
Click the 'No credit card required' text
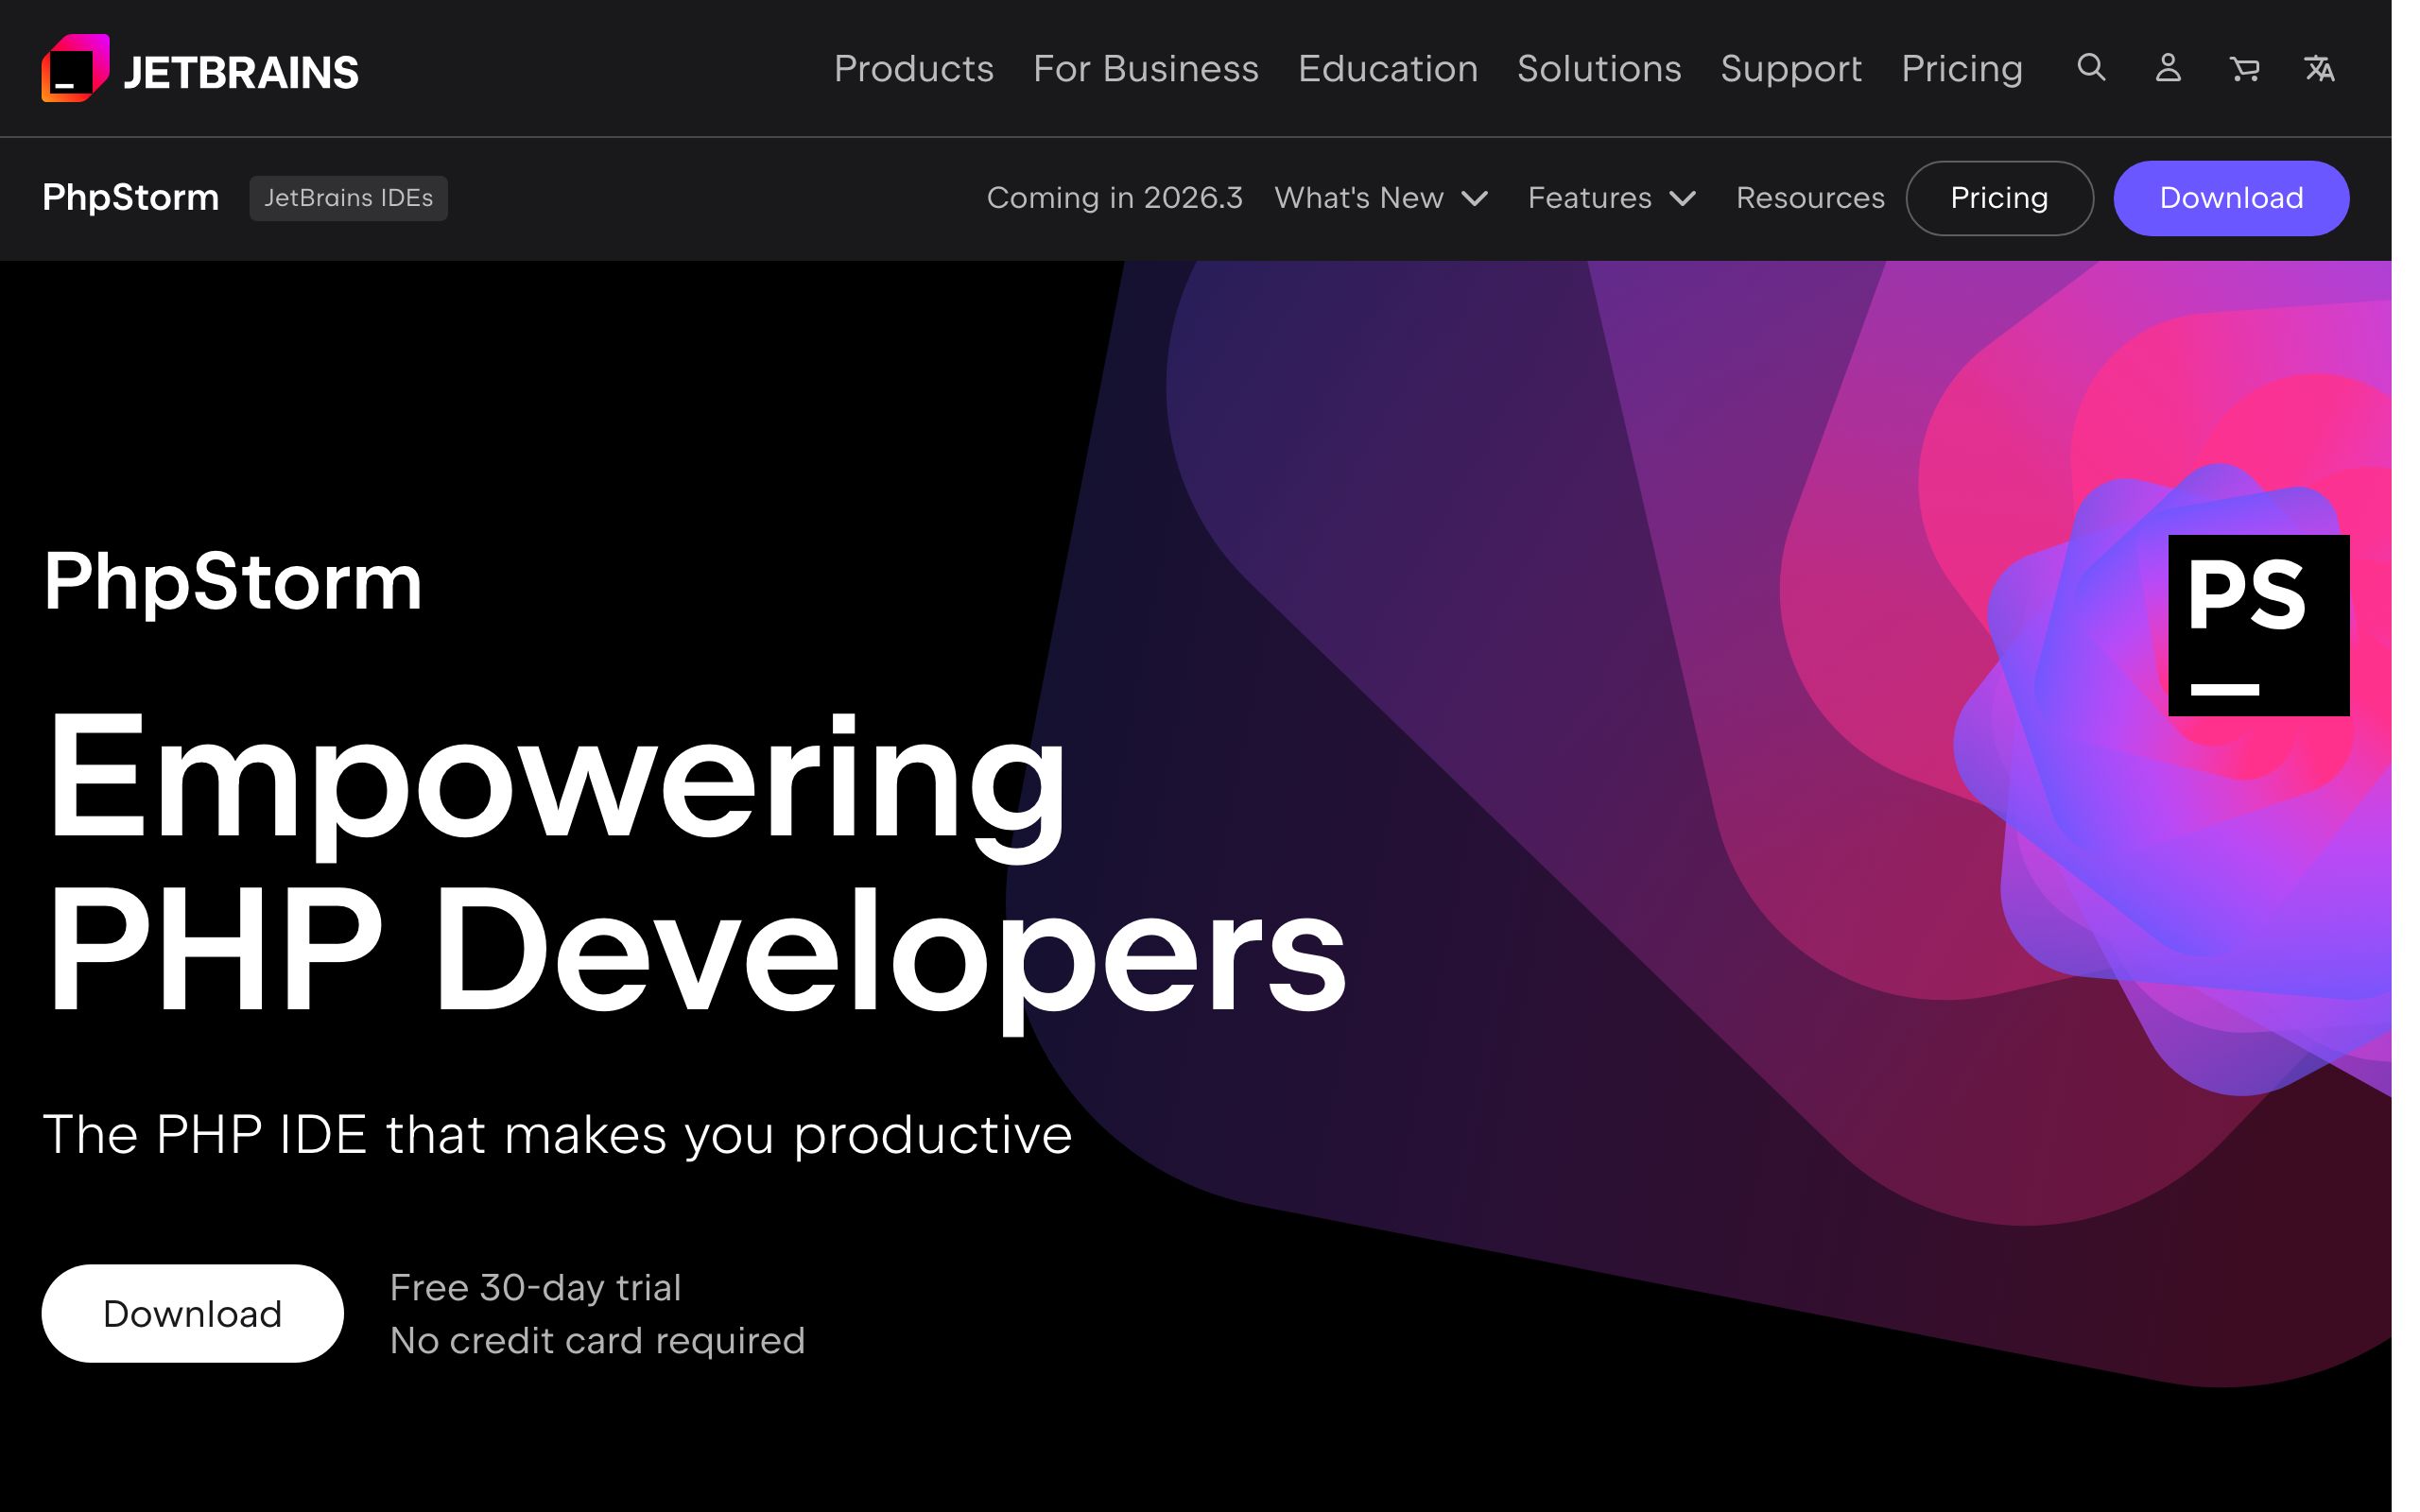point(597,1340)
